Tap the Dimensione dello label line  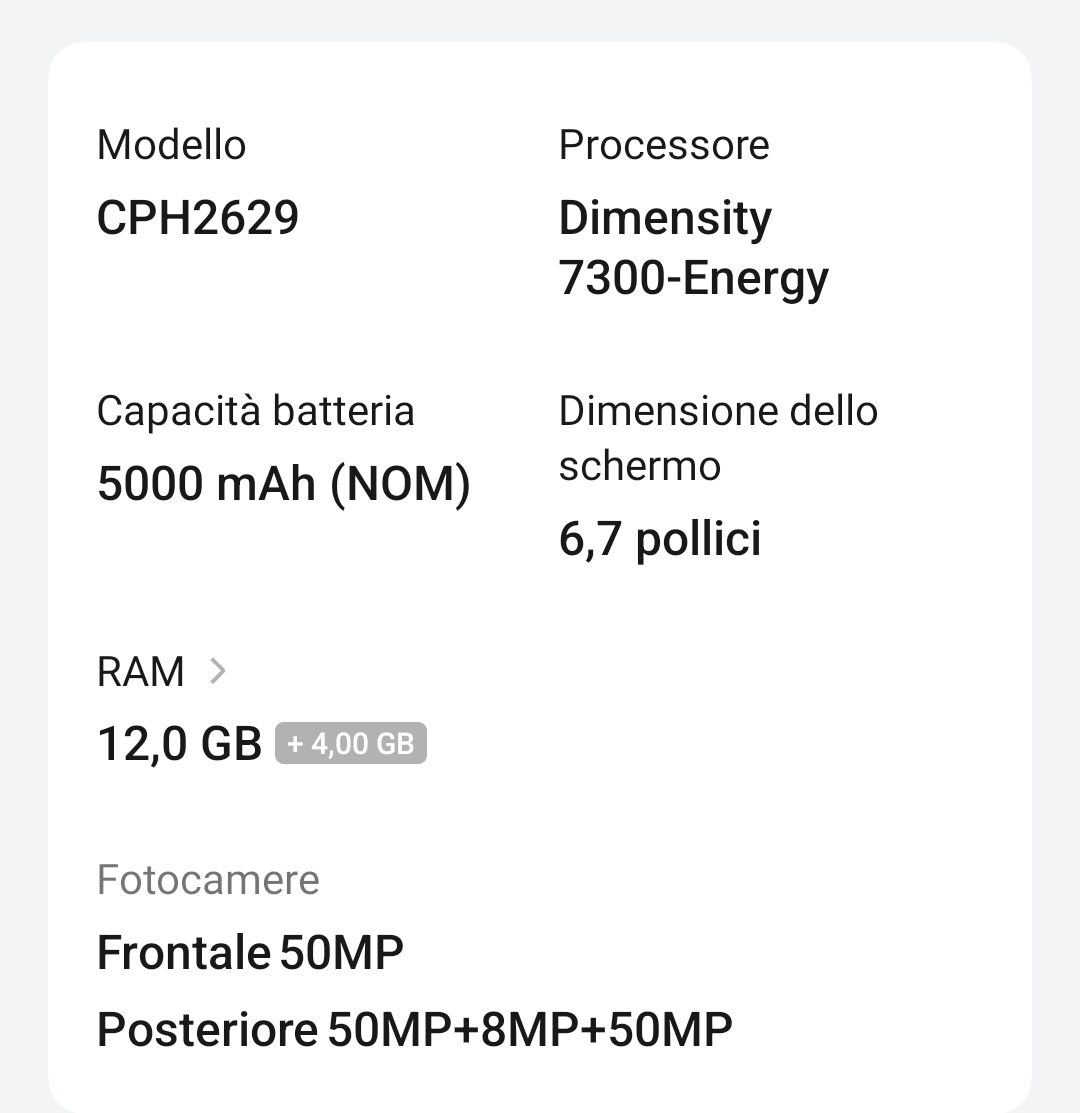click(x=718, y=411)
